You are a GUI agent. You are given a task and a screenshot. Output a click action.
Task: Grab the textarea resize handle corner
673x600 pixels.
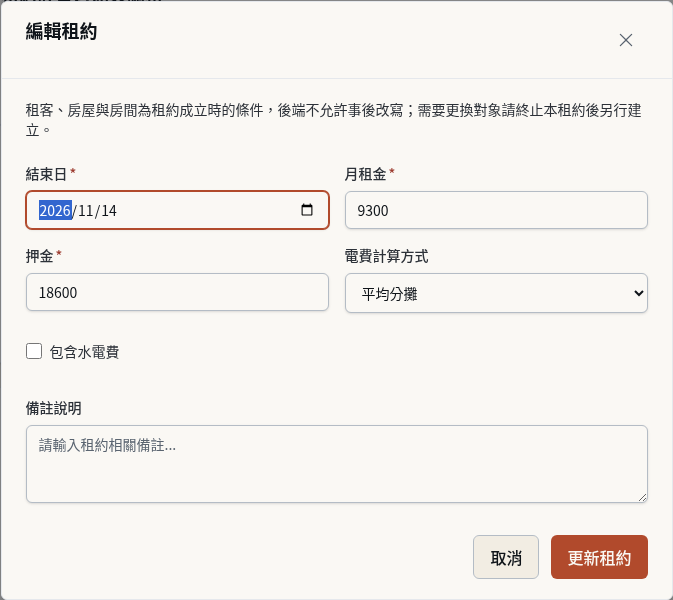[x=642, y=497]
